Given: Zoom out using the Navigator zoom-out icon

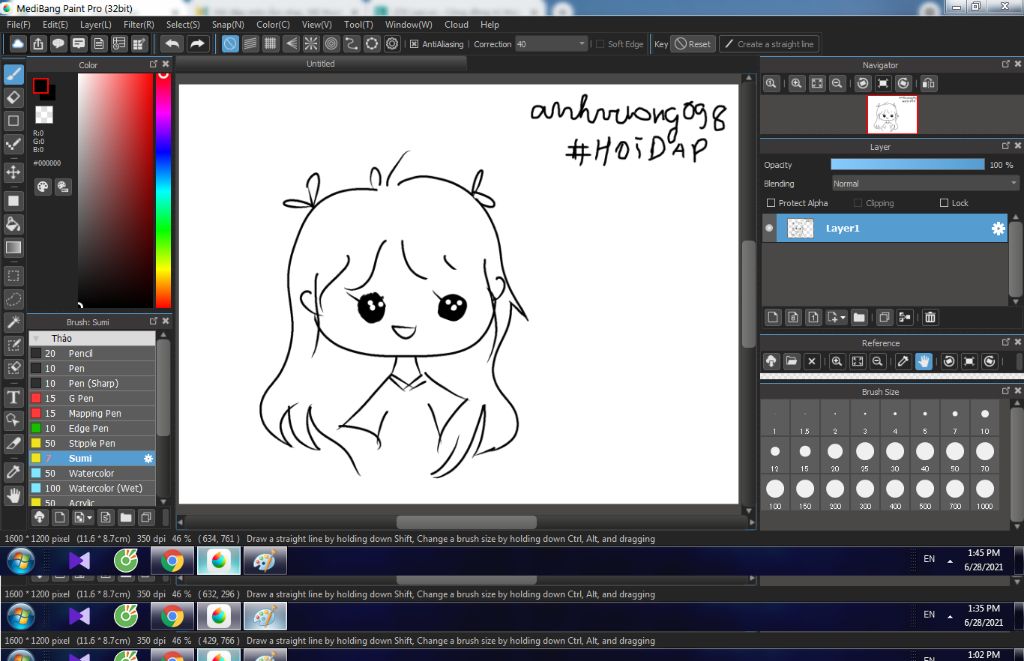Looking at the screenshot, I should [x=837, y=84].
